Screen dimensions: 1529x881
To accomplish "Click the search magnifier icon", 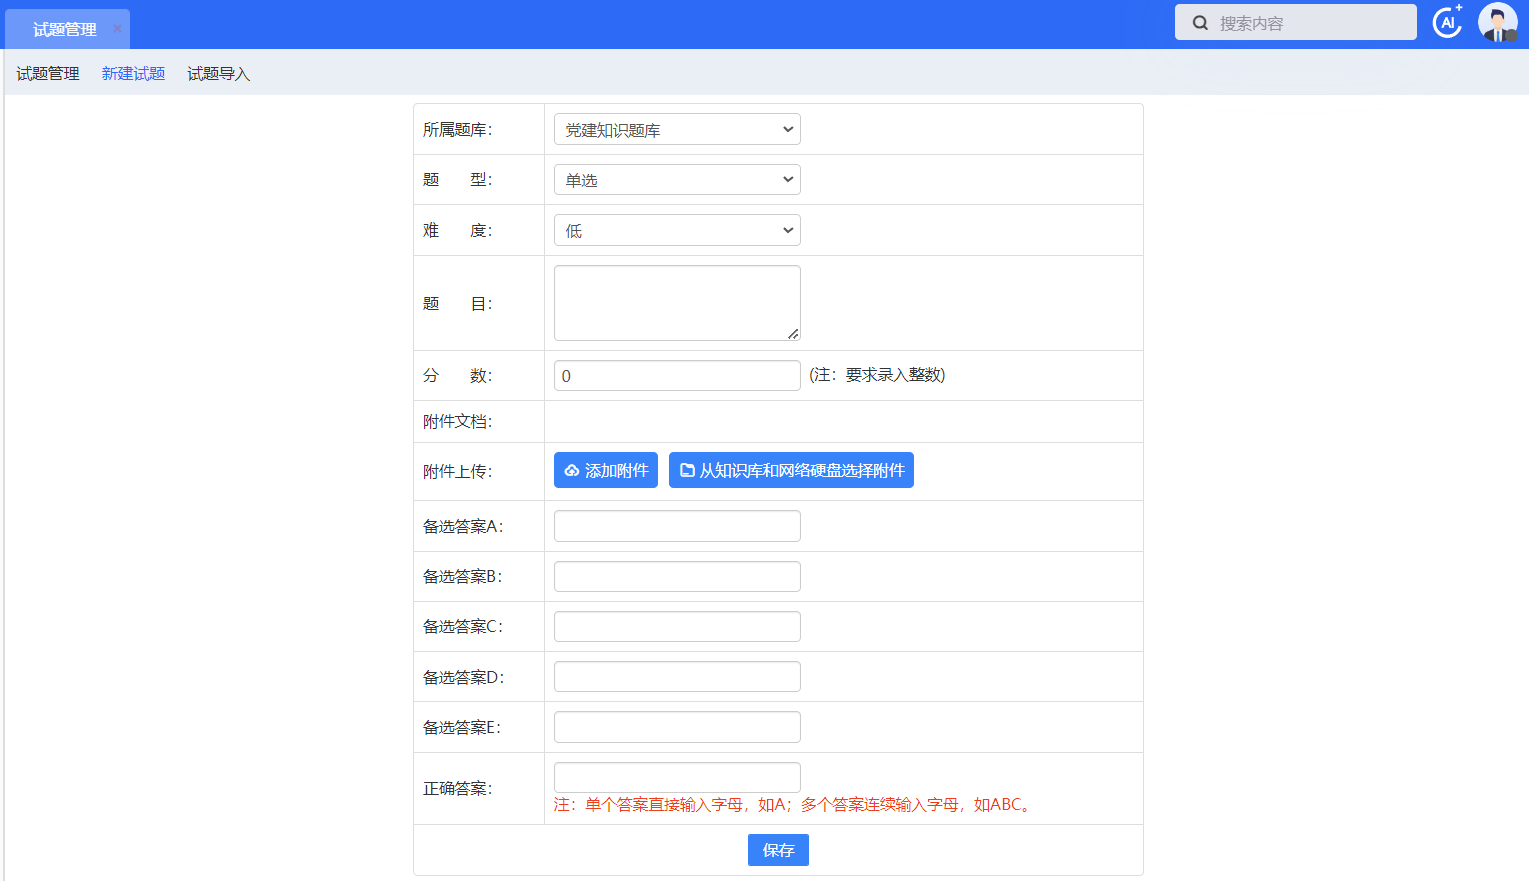I will pyautogui.click(x=1200, y=23).
